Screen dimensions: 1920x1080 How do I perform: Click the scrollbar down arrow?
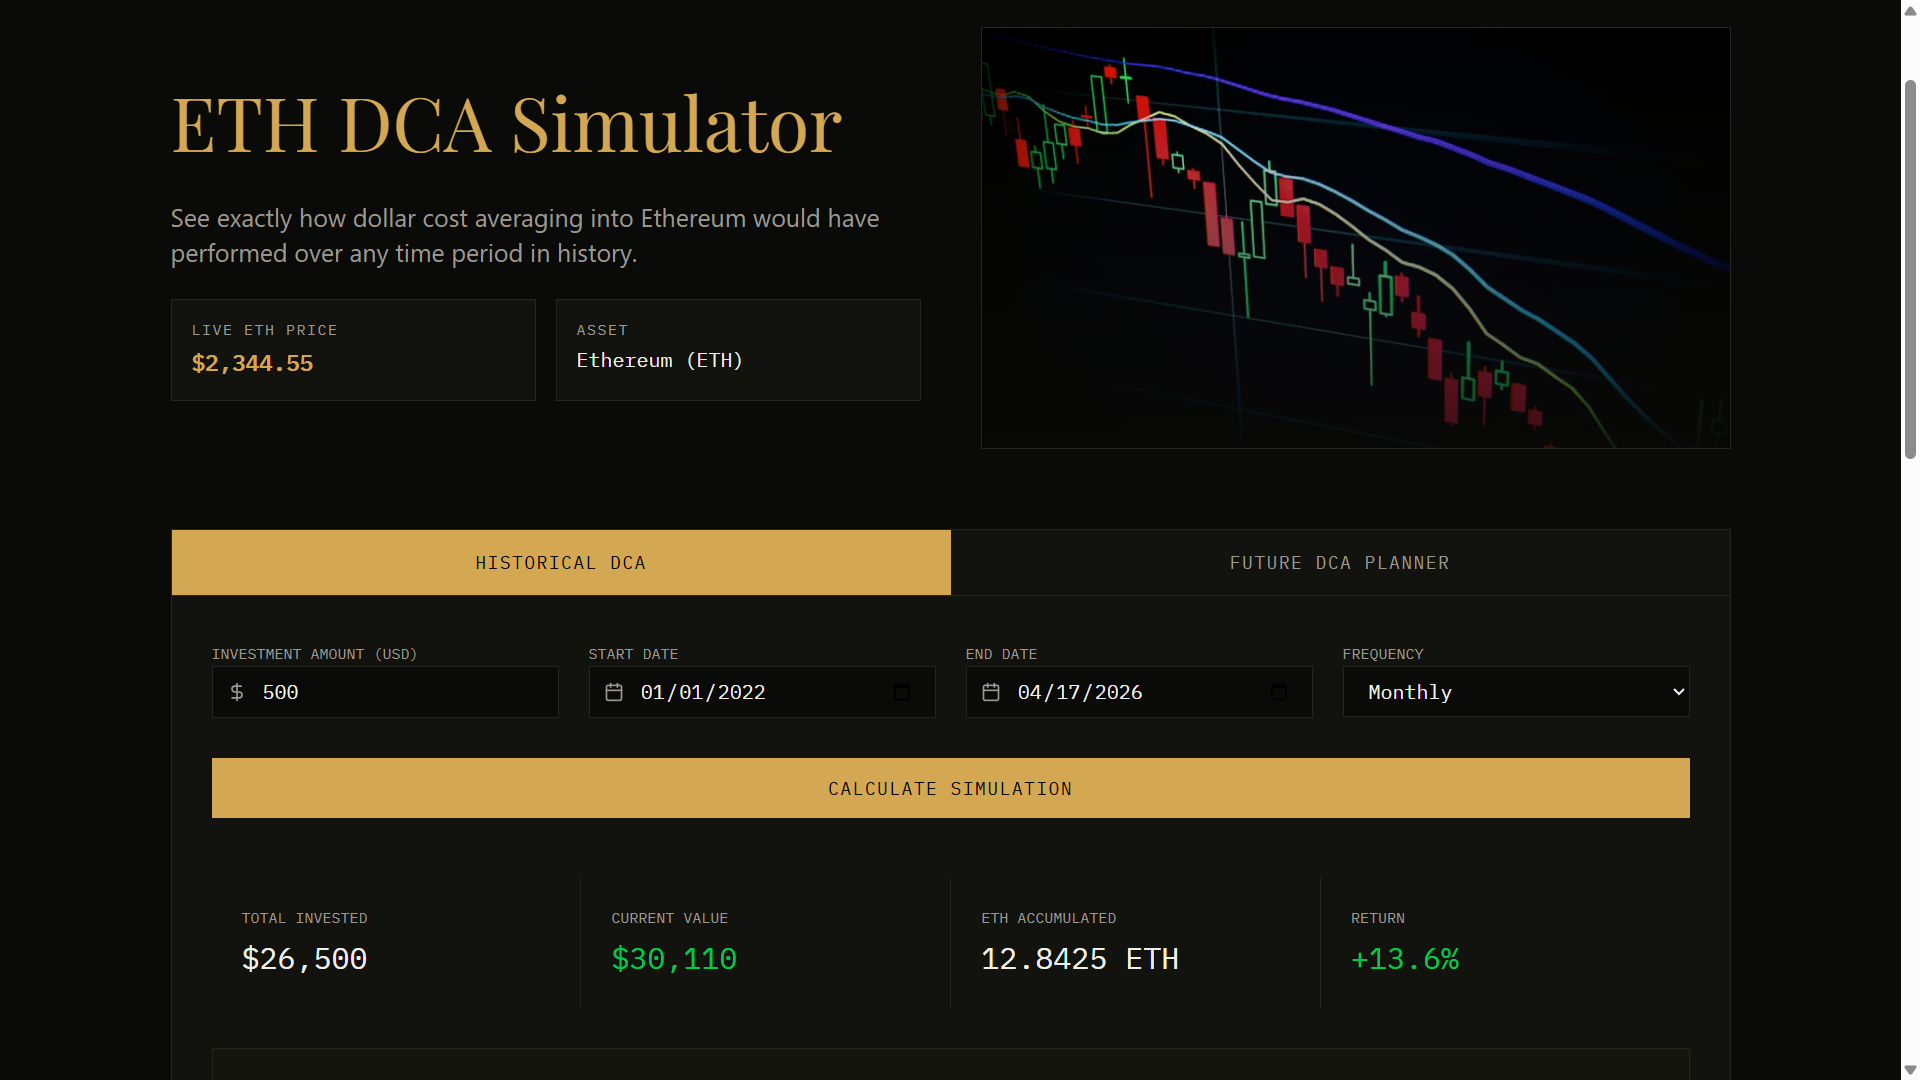click(1909, 1069)
